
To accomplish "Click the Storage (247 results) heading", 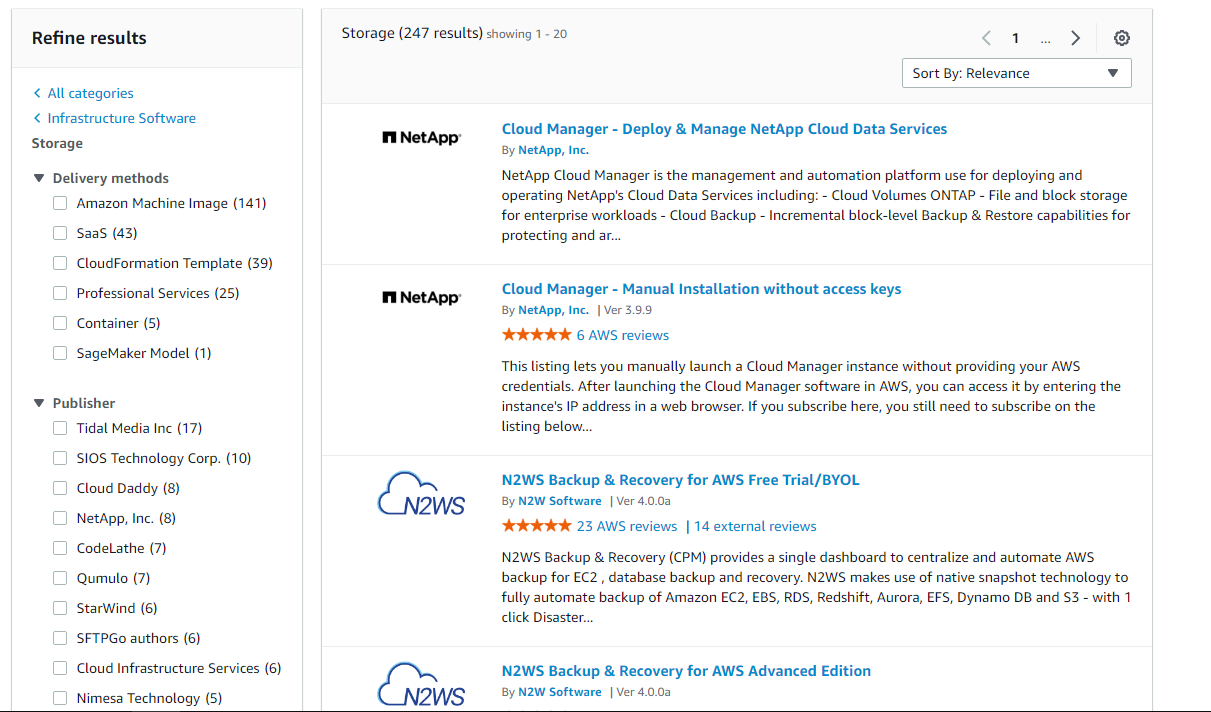I will (412, 33).
